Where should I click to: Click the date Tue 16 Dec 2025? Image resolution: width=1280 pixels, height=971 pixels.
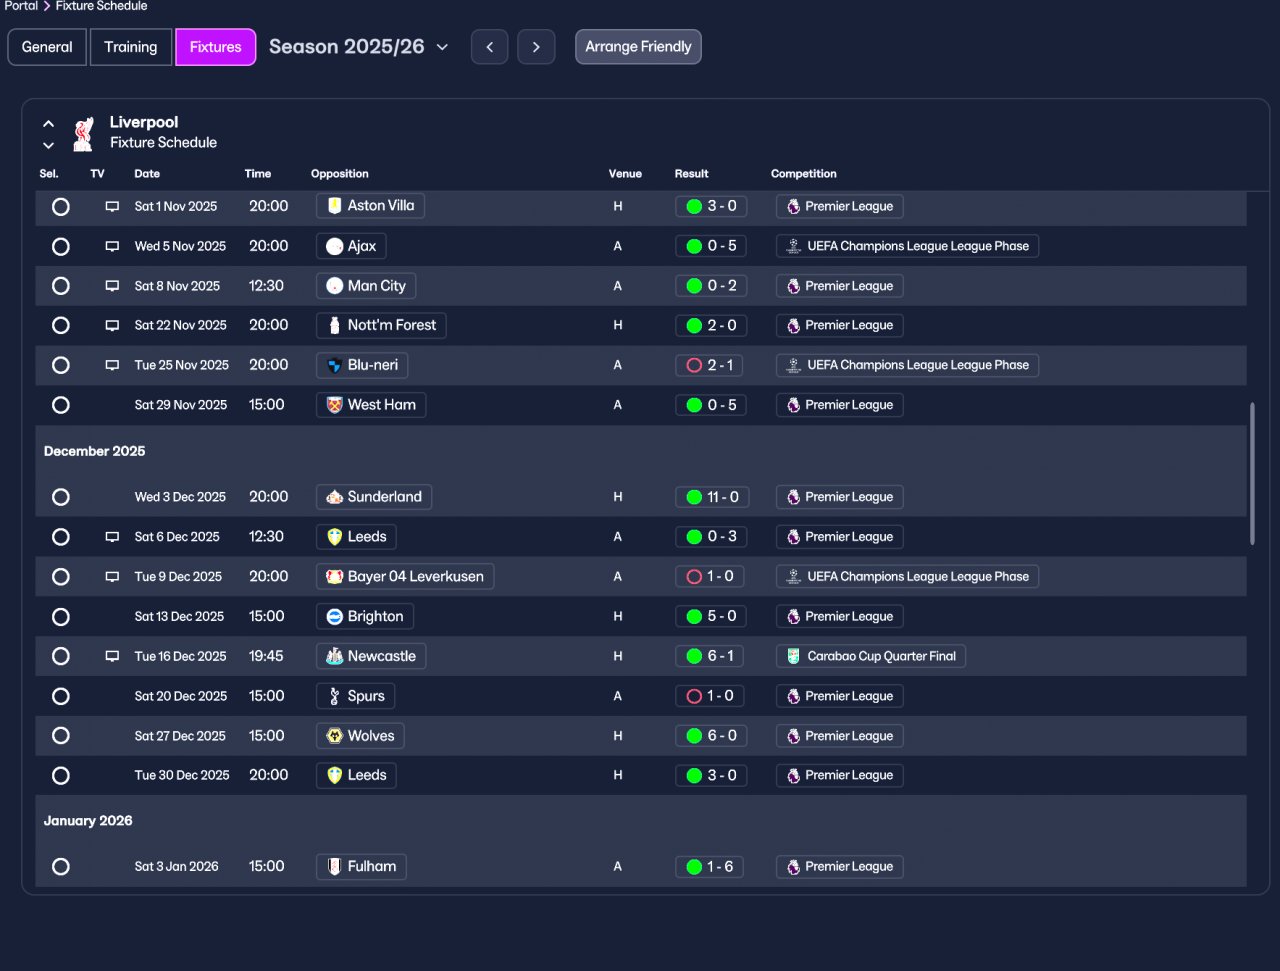tap(181, 657)
